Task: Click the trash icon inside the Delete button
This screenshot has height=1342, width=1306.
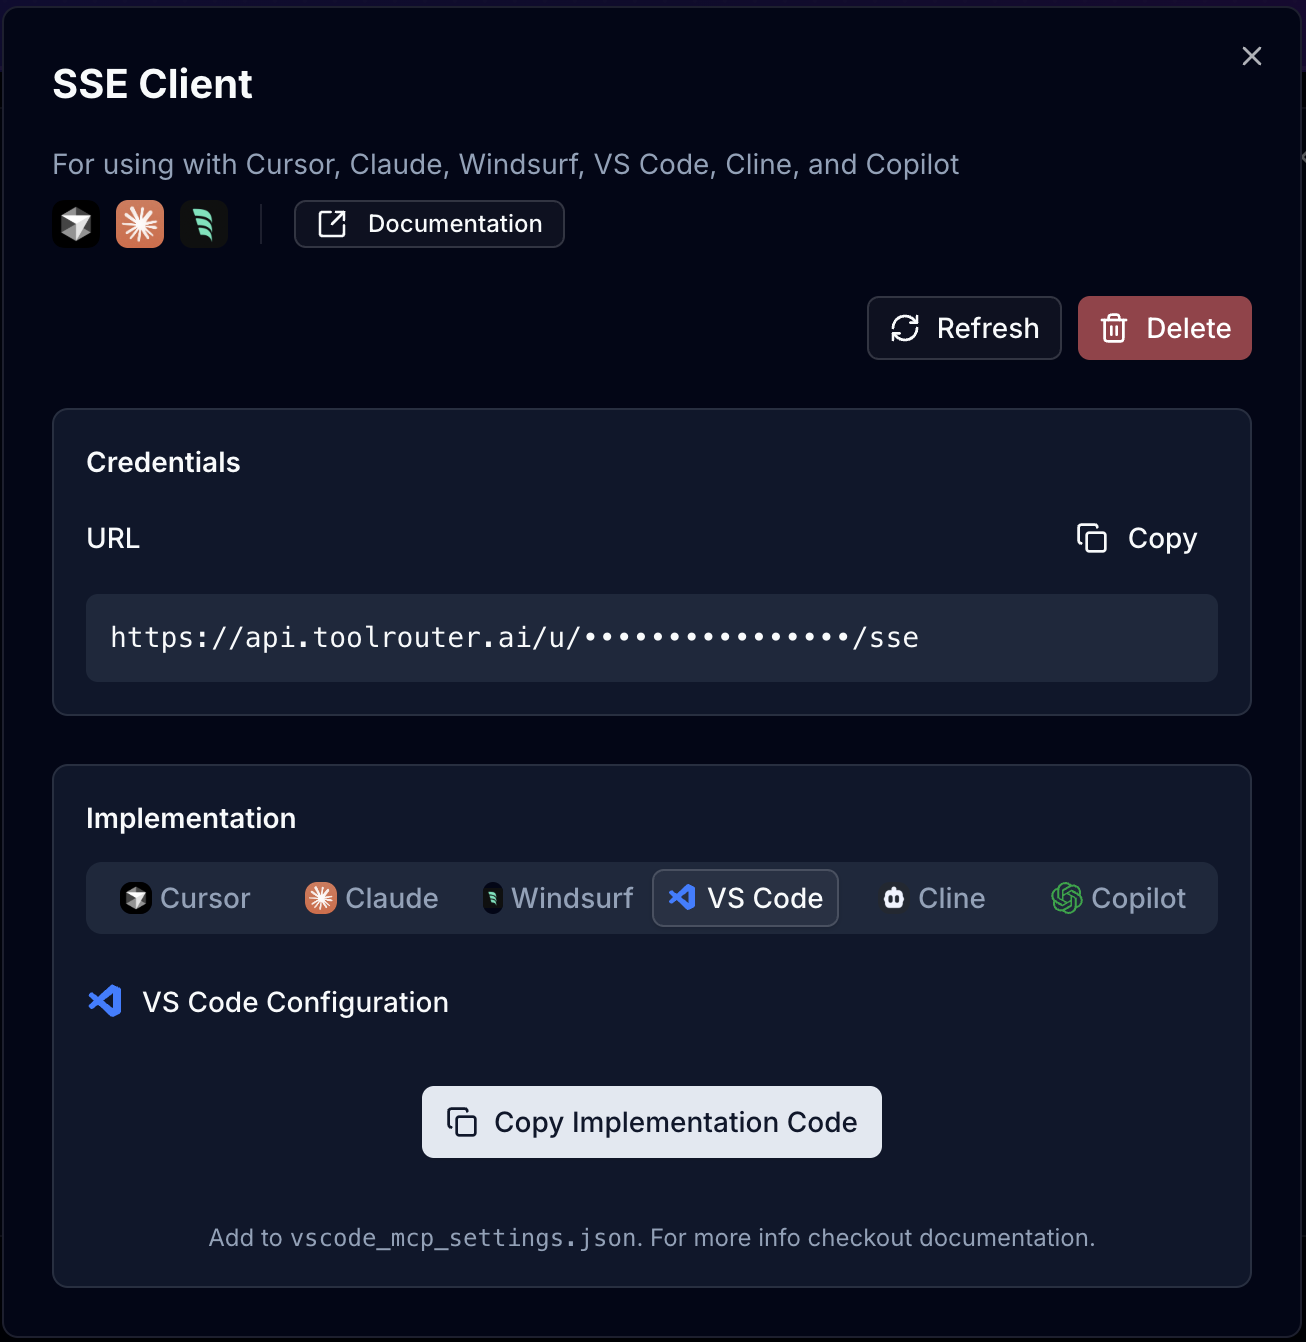Action: pos(1114,328)
